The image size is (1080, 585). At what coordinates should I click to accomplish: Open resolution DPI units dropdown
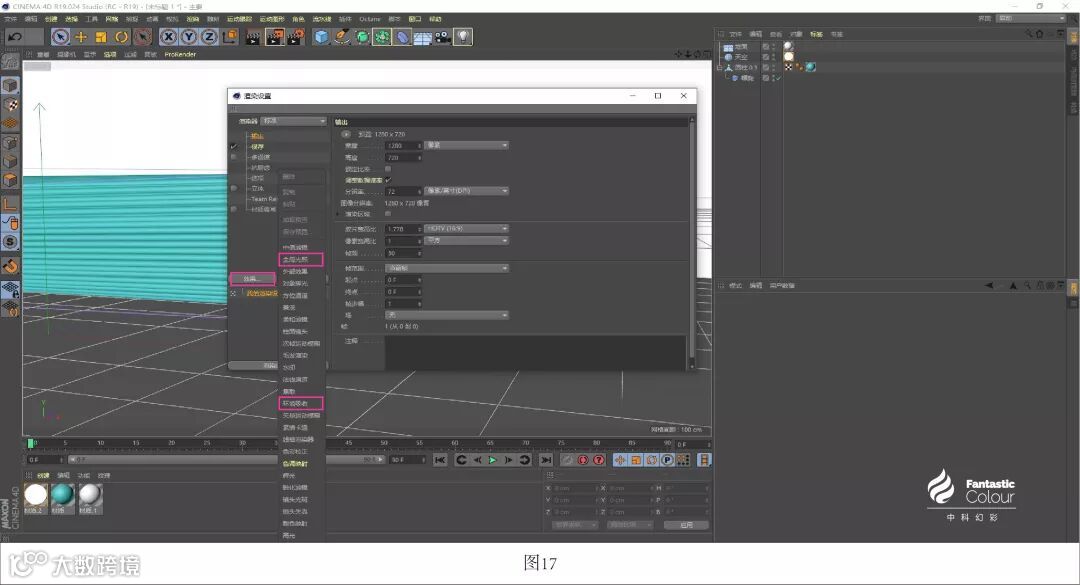coord(466,191)
